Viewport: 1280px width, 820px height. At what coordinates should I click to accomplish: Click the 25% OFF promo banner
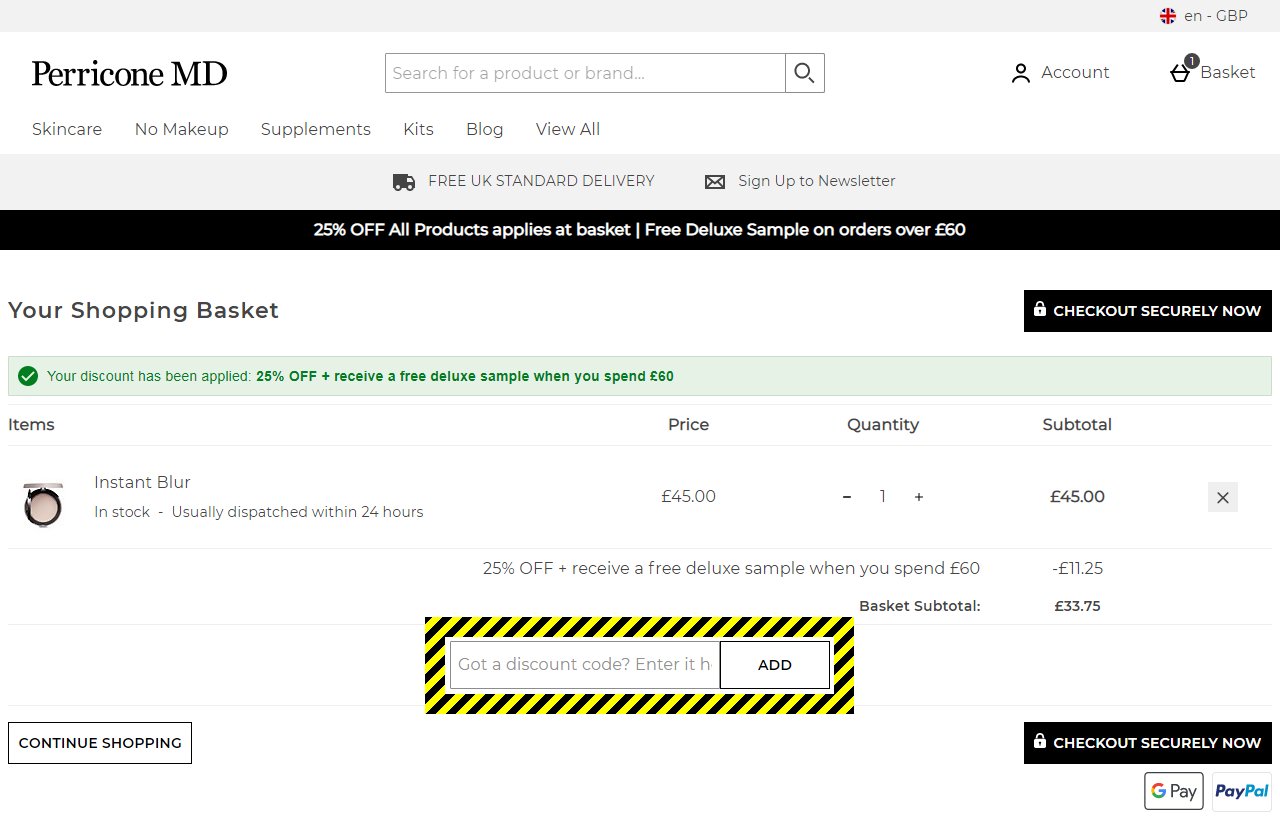pyautogui.click(x=640, y=230)
